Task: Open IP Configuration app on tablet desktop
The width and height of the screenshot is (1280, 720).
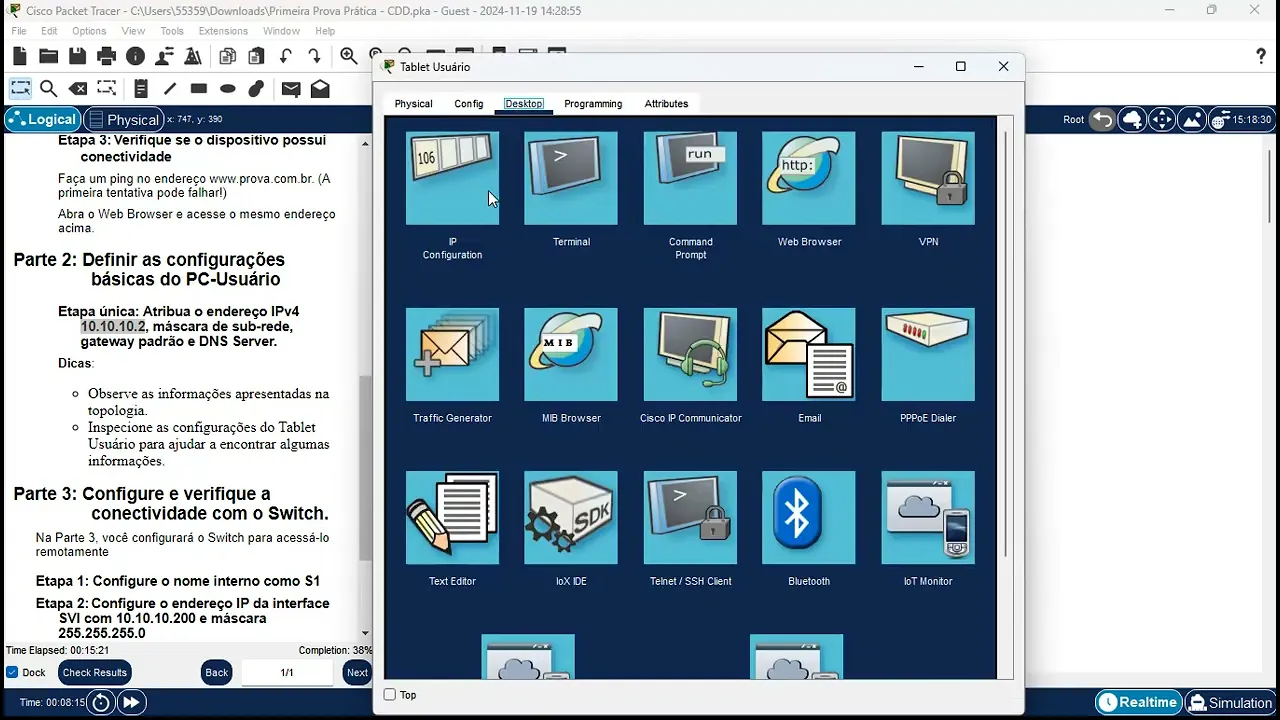Action: point(452,178)
